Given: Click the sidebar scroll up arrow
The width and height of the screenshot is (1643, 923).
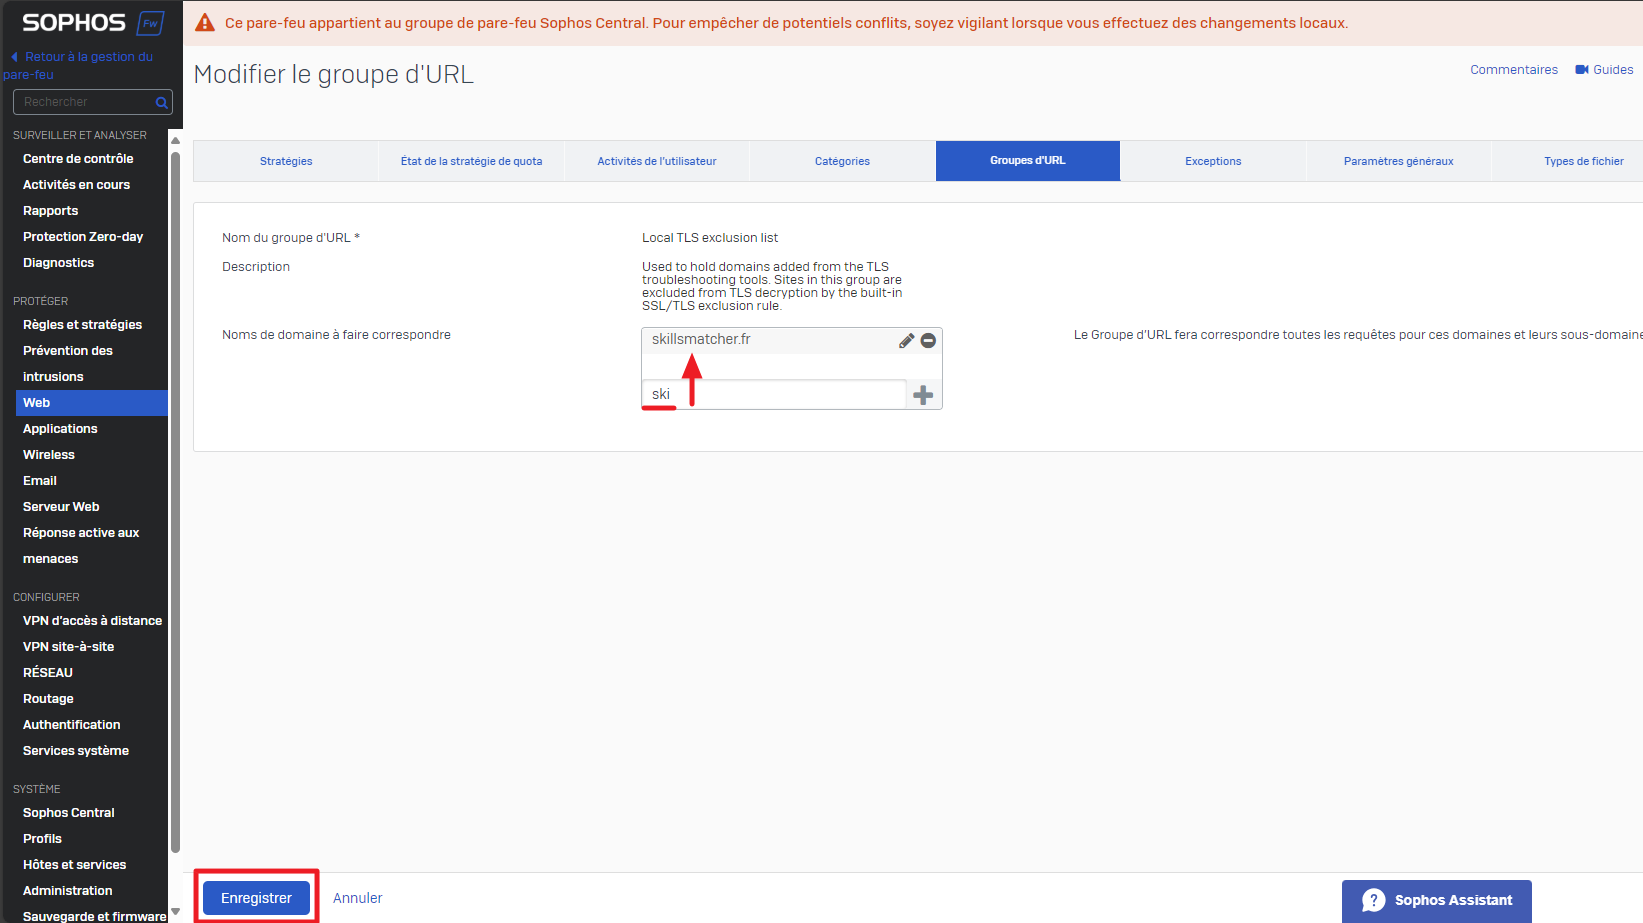Looking at the screenshot, I should coord(176,140).
